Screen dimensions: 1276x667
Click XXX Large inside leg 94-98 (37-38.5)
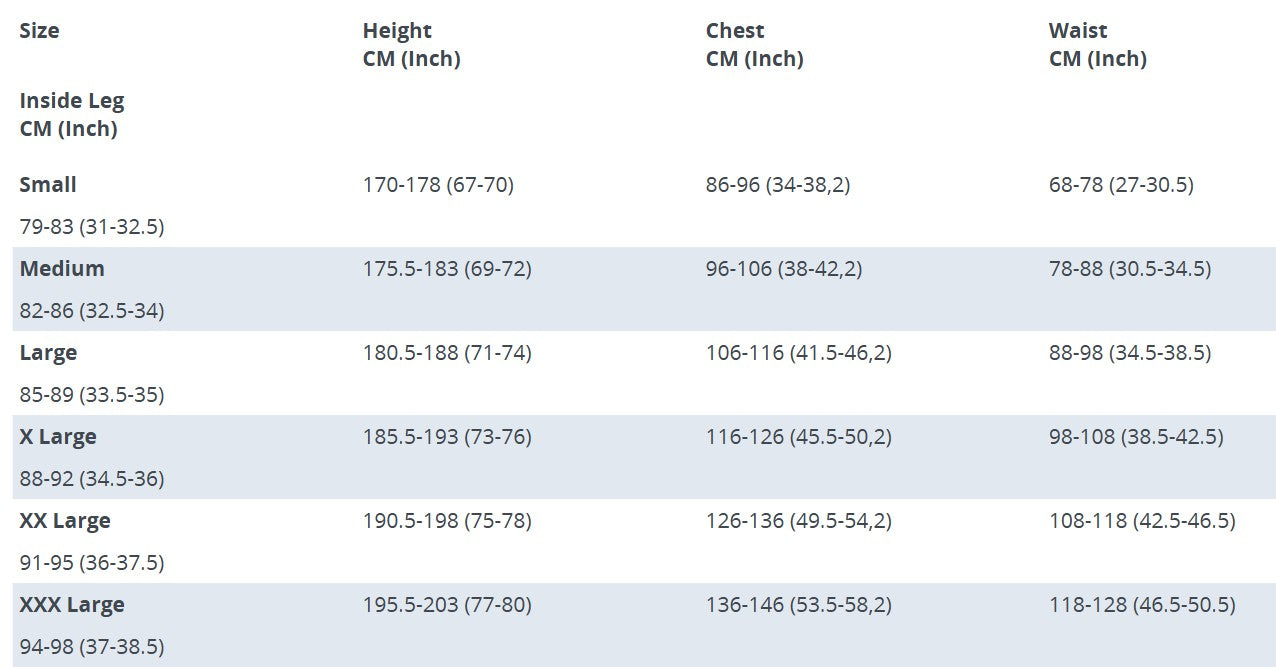coord(92,647)
